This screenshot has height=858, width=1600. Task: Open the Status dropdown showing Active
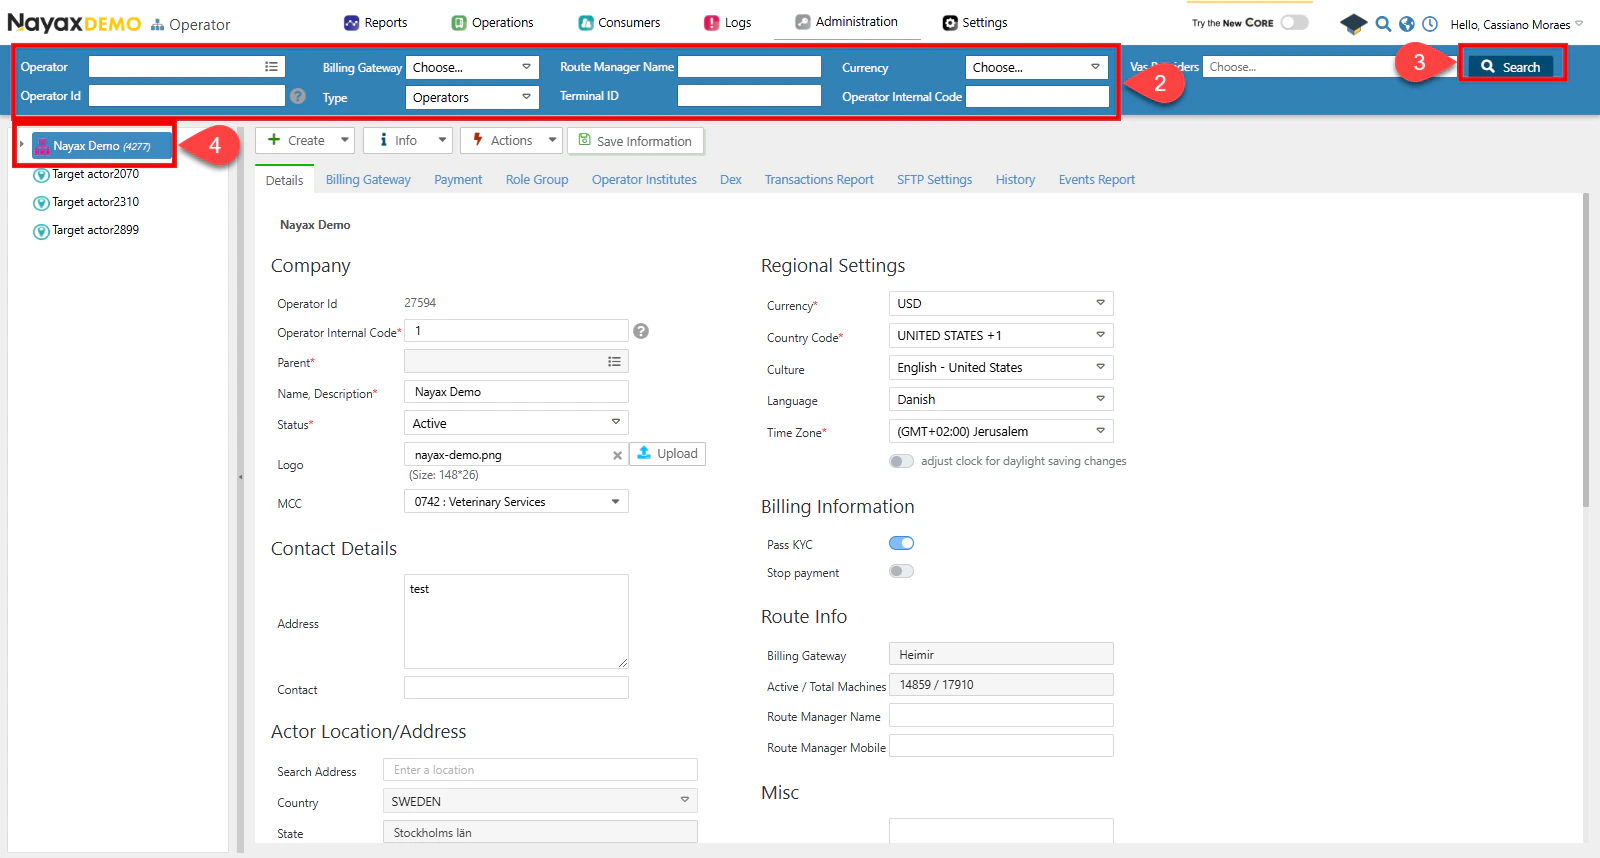[x=516, y=423]
